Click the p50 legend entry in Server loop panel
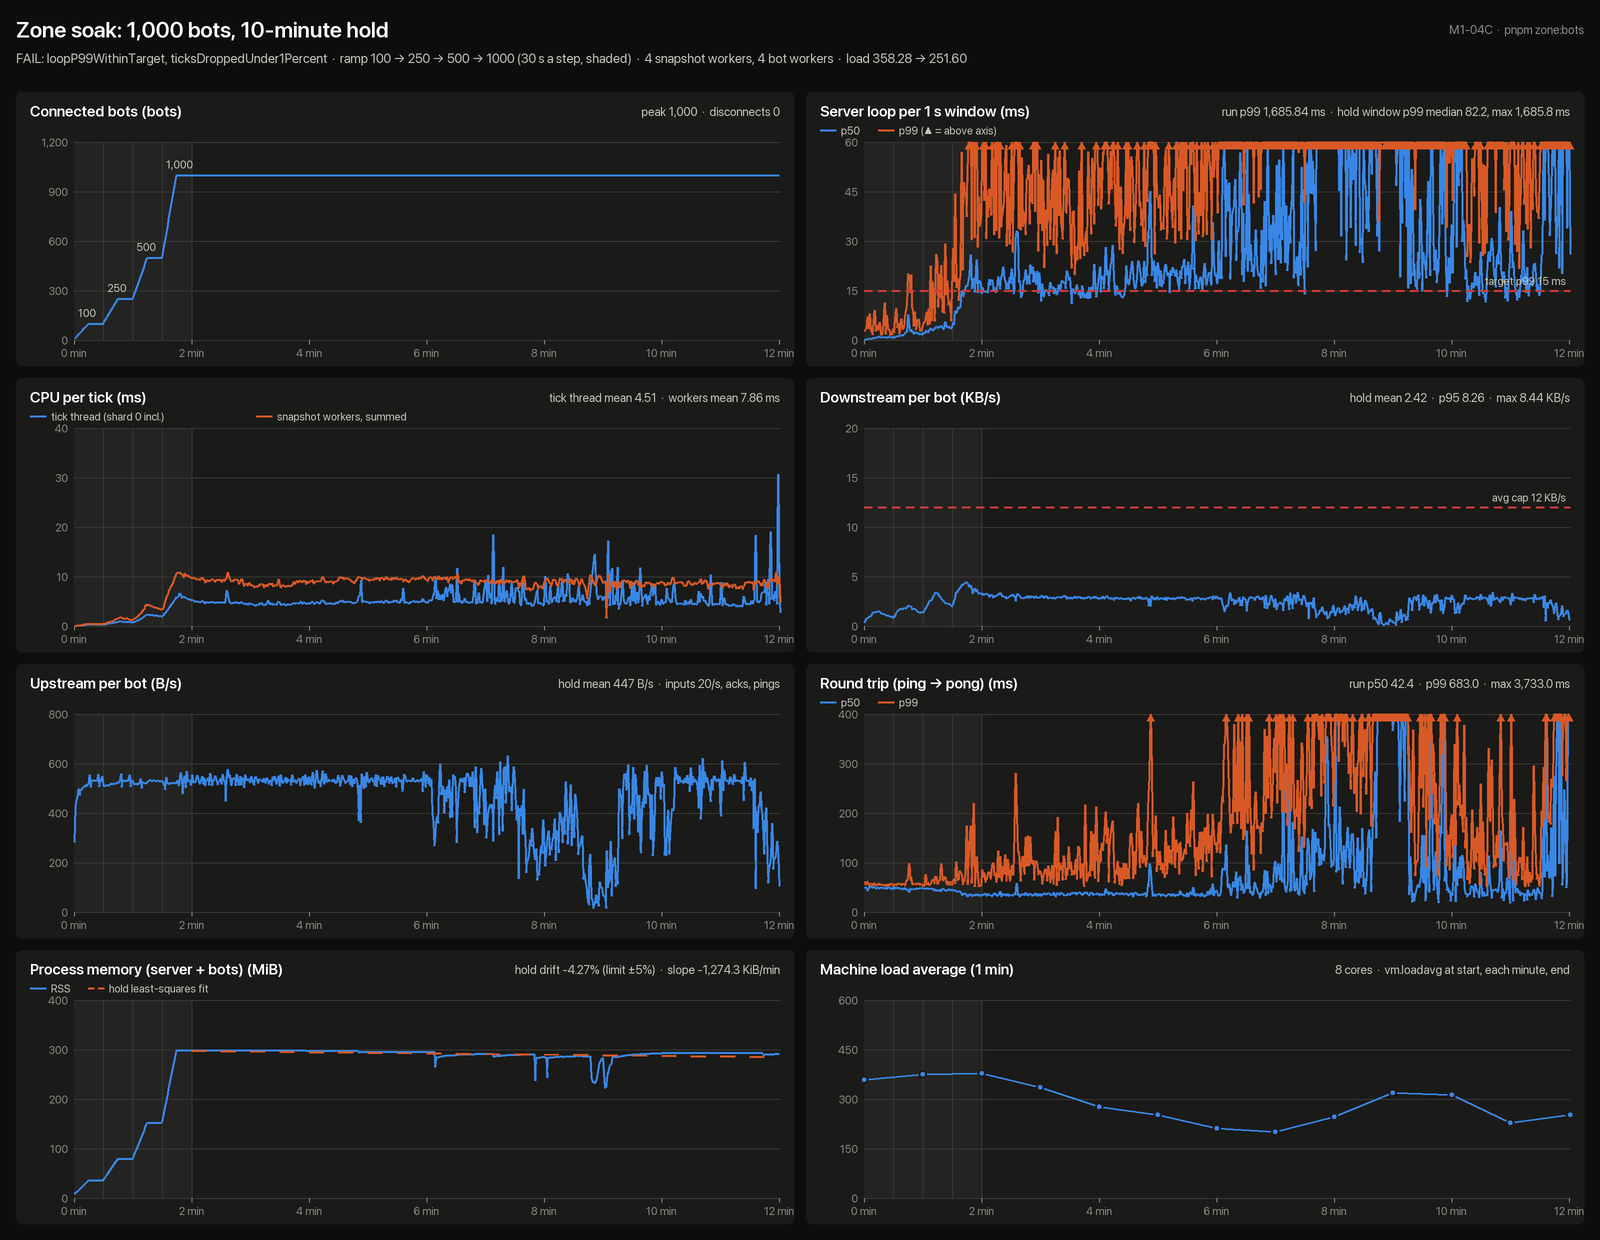Screen dimensions: 1600x1240 [x=840, y=131]
